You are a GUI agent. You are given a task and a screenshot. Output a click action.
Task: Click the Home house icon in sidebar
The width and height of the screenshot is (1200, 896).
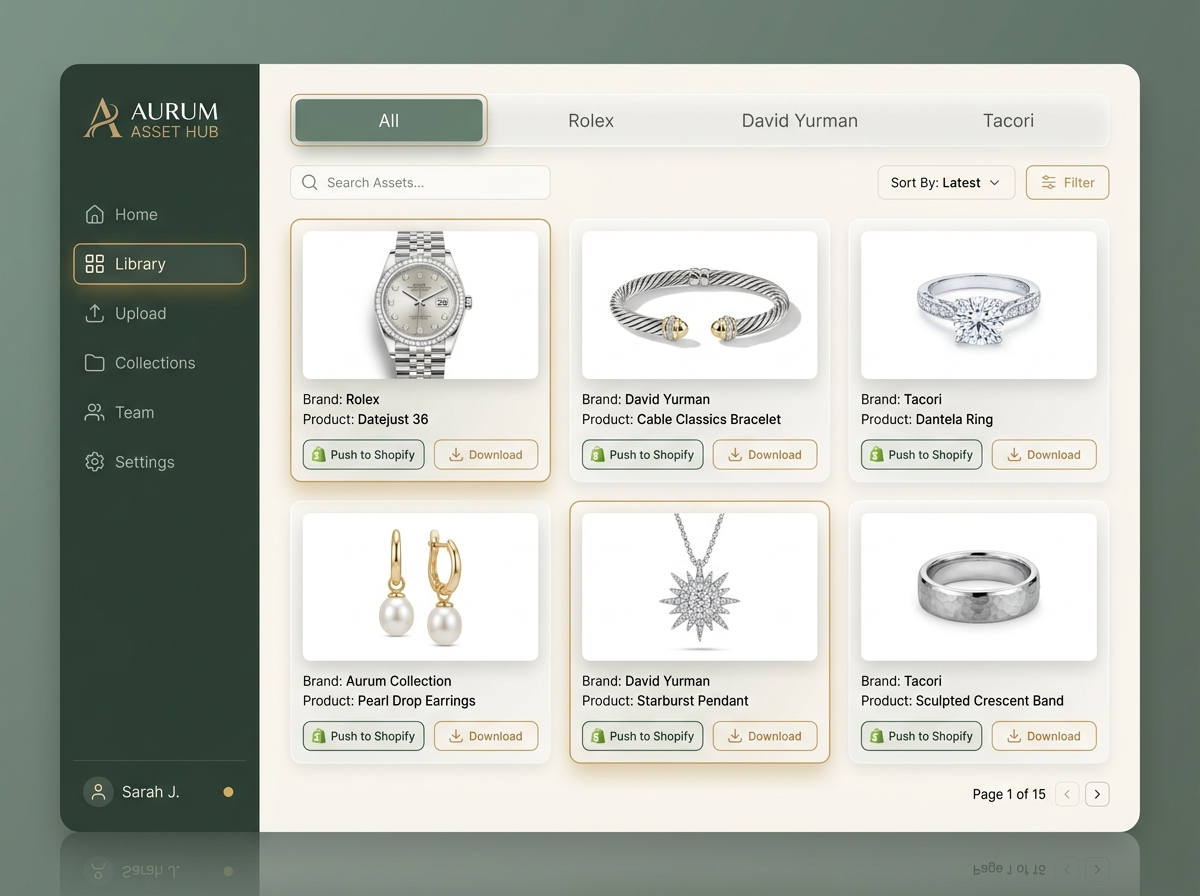coord(95,214)
